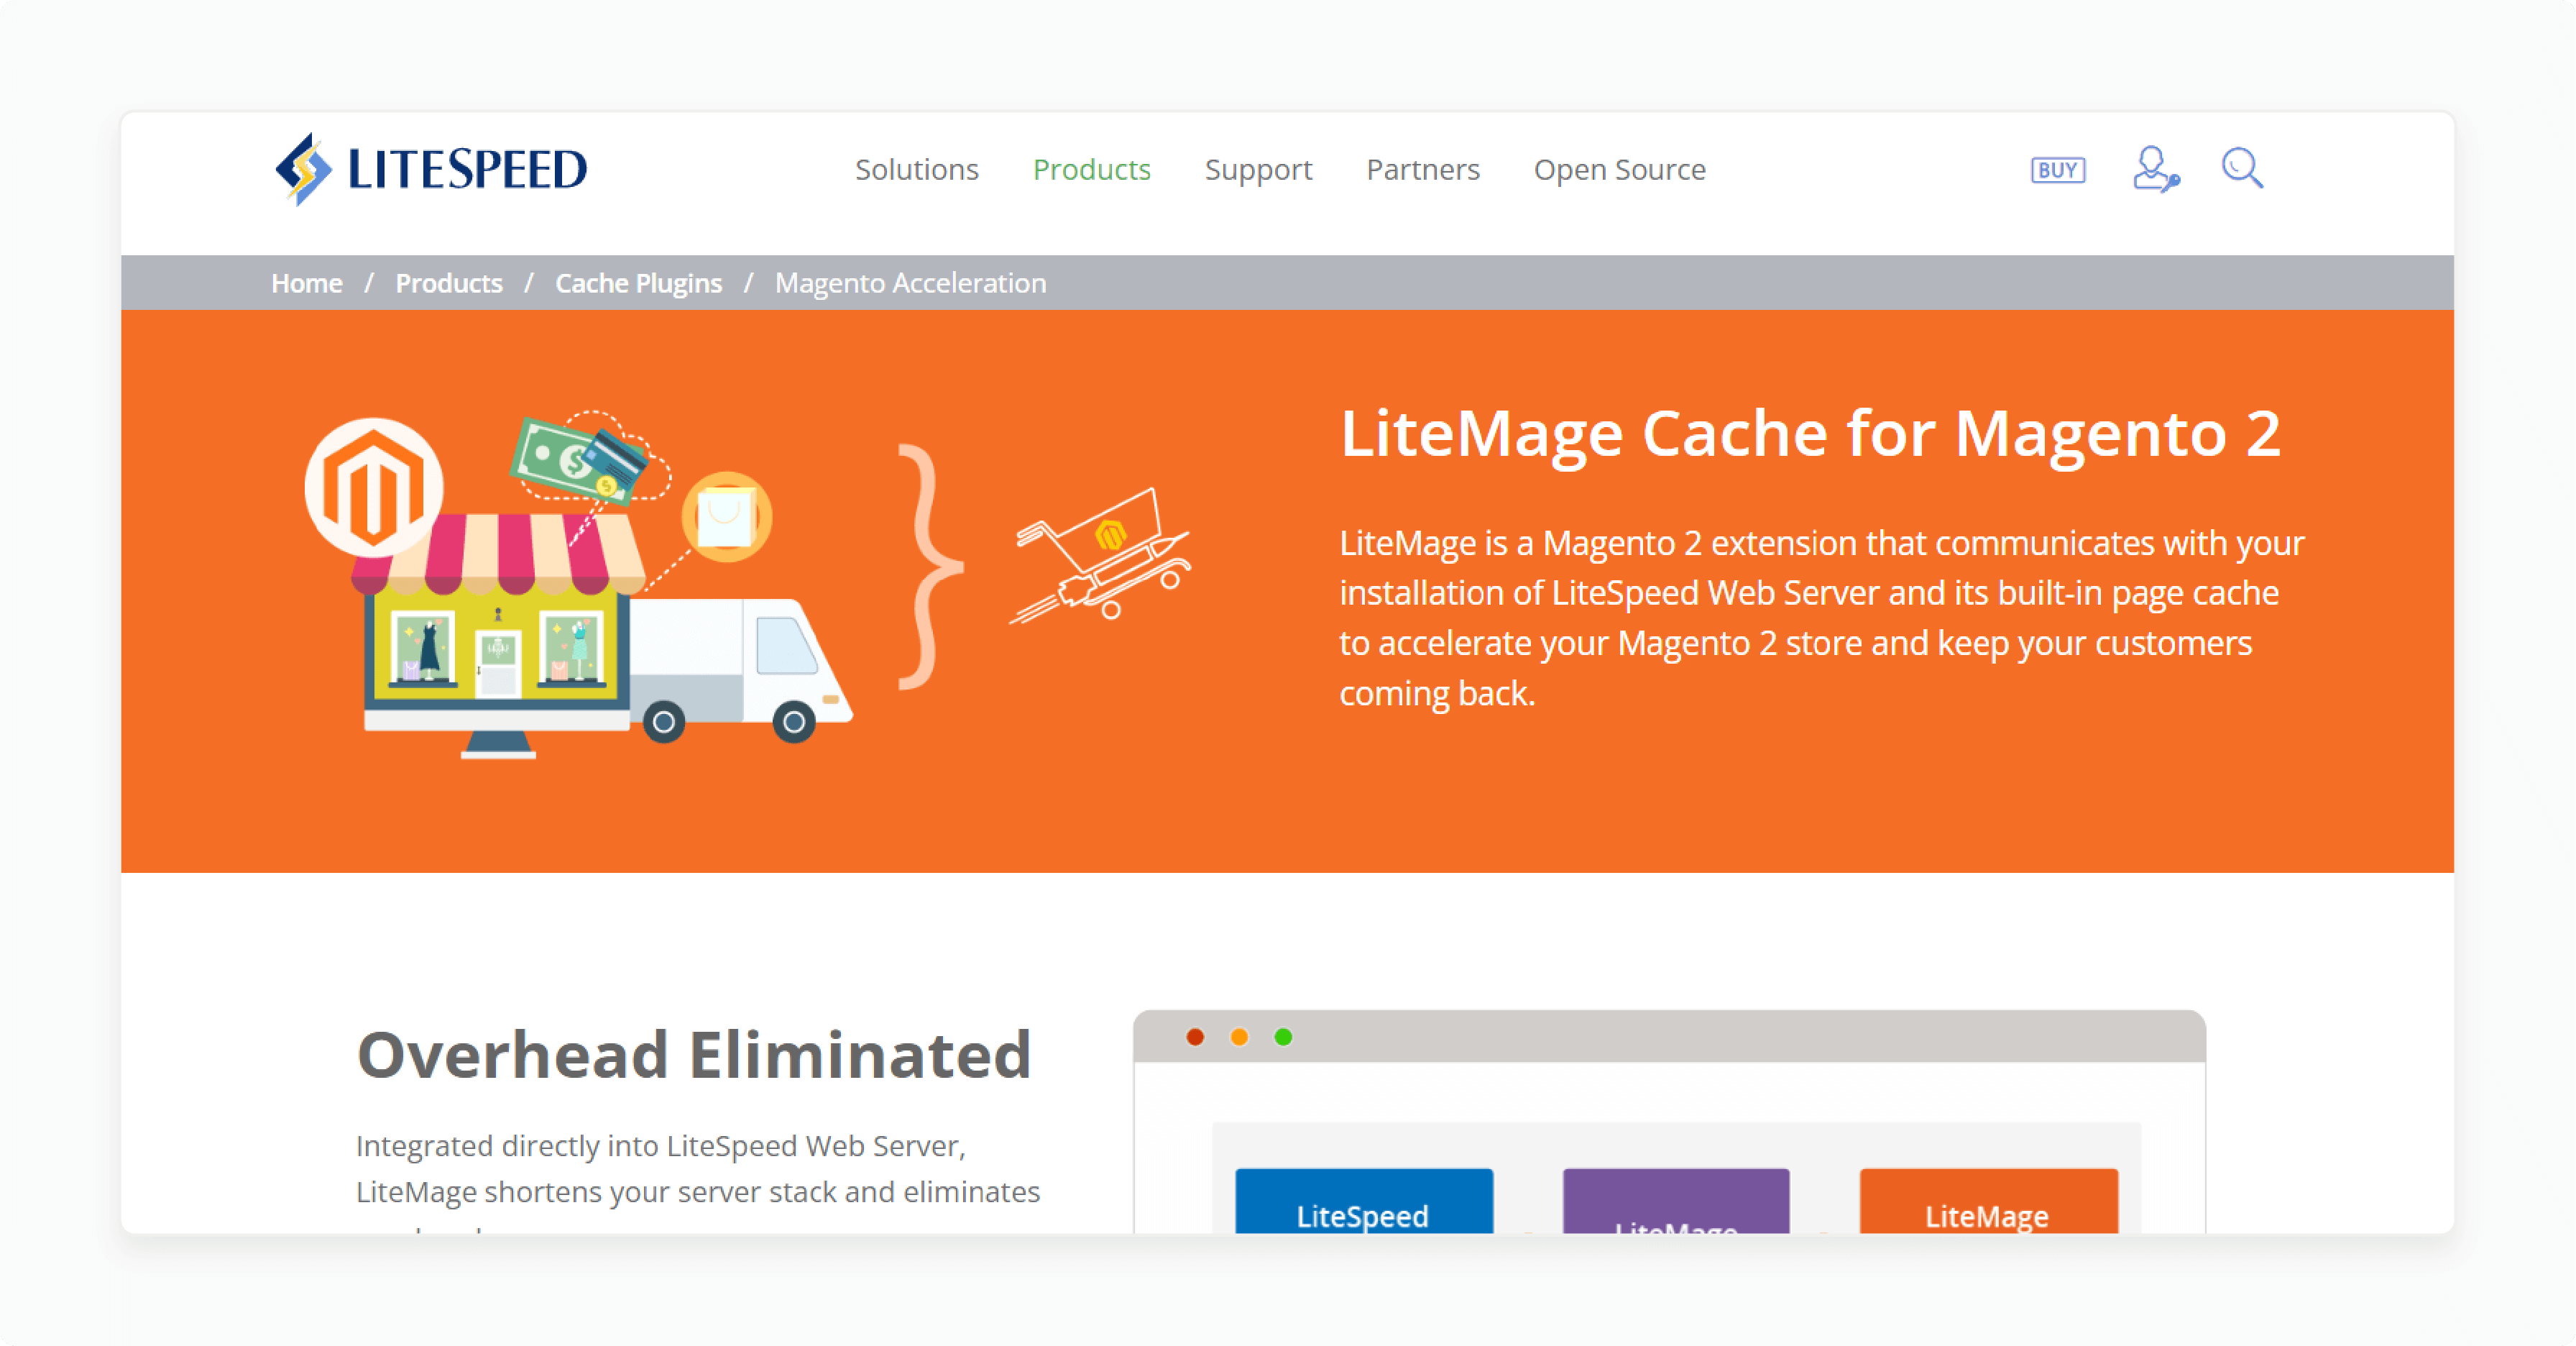Expand the Partners navigation menu

(1421, 169)
